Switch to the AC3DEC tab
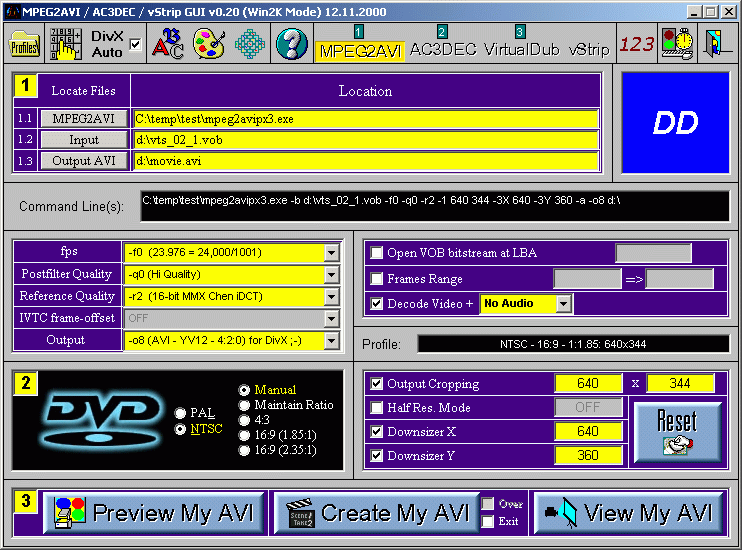 coord(442,48)
